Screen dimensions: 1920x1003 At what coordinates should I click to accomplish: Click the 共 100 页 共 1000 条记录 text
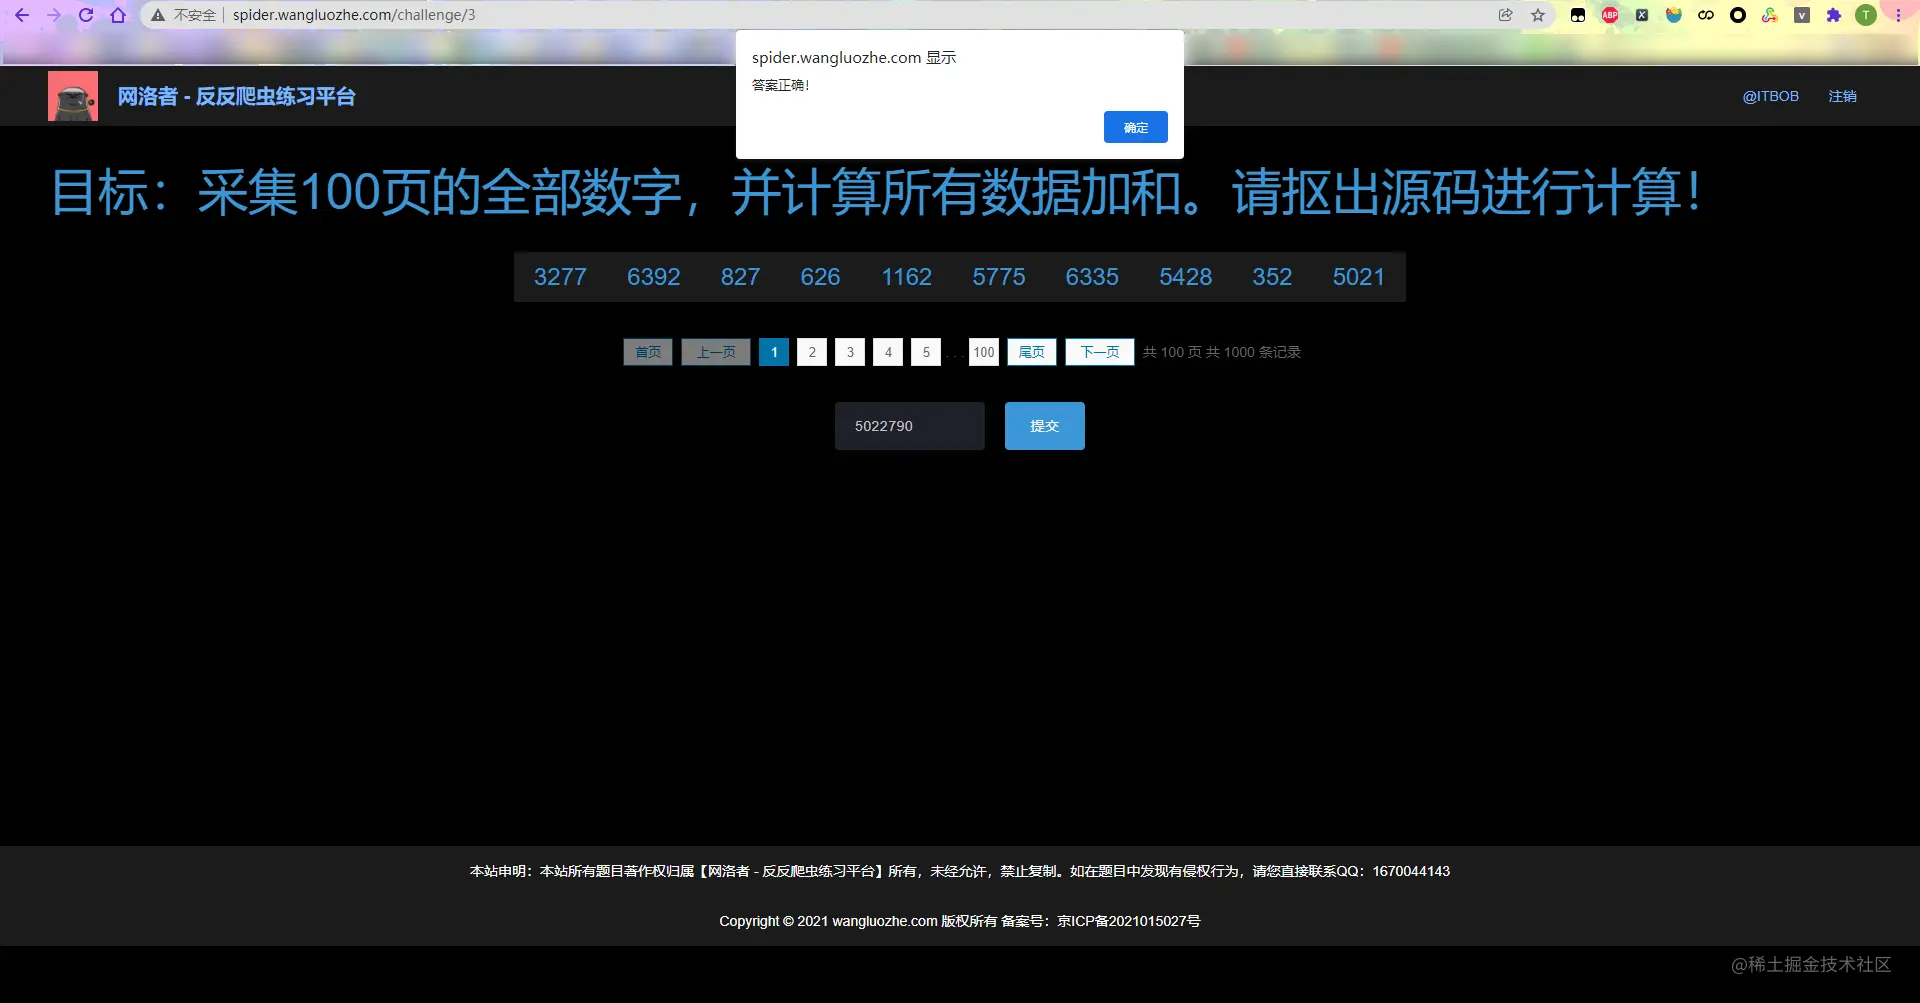[x=1222, y=352]
